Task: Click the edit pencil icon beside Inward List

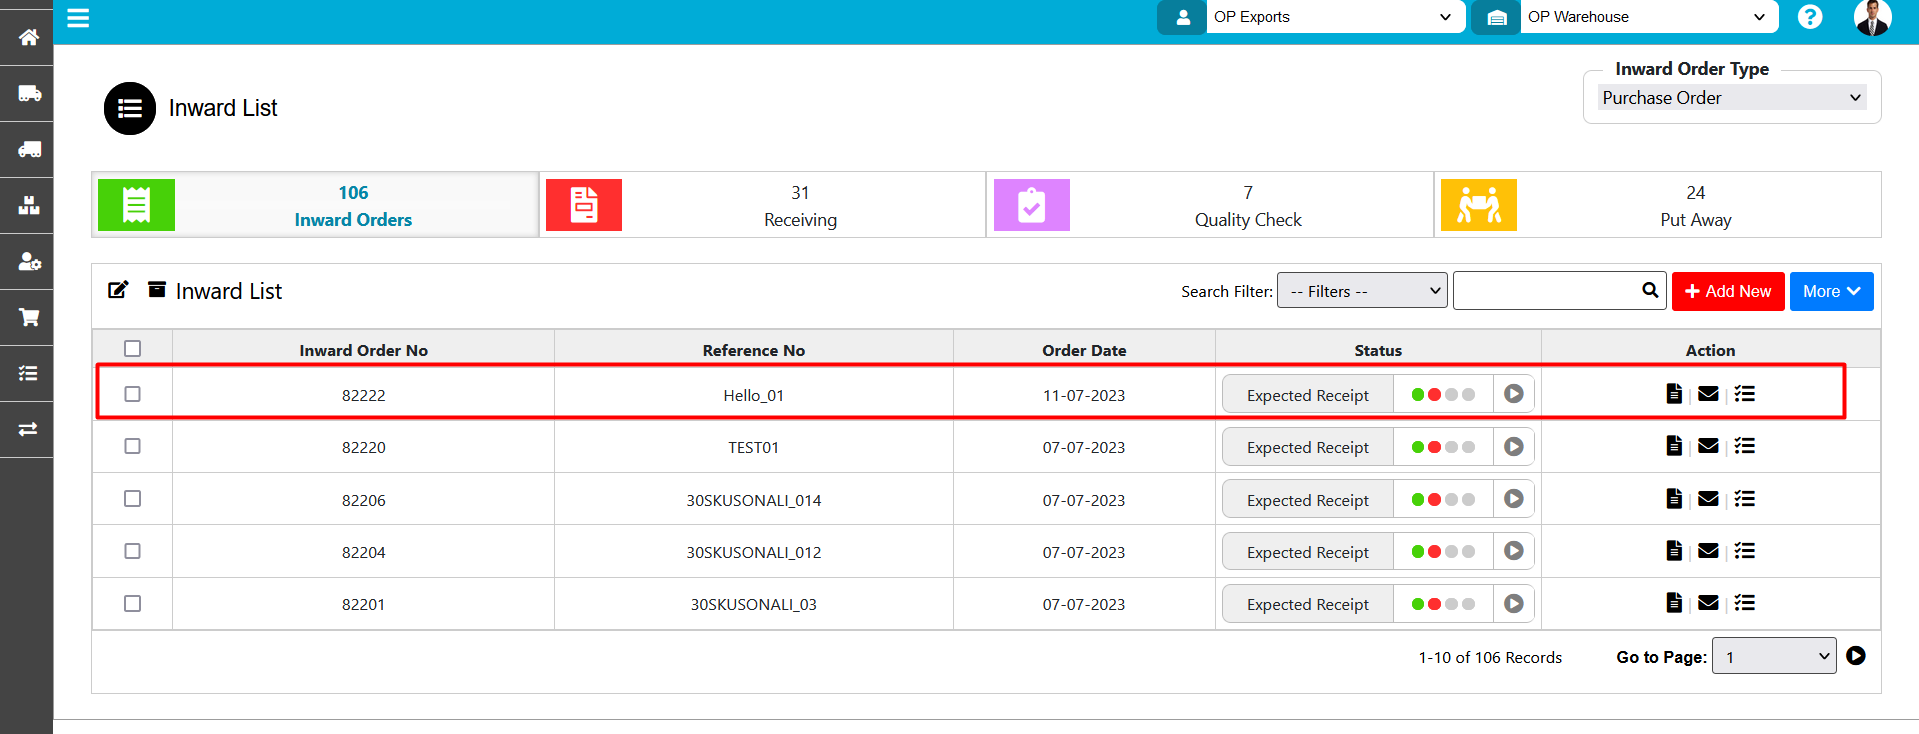Action: tap(118, 290)
